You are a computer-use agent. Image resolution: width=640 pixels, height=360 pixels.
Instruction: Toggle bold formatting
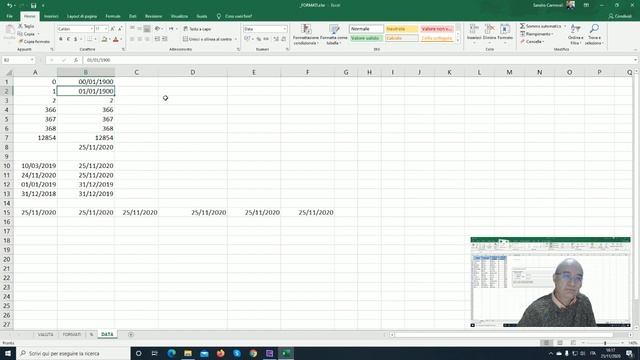pyautogui.click(x=61, y=39)
